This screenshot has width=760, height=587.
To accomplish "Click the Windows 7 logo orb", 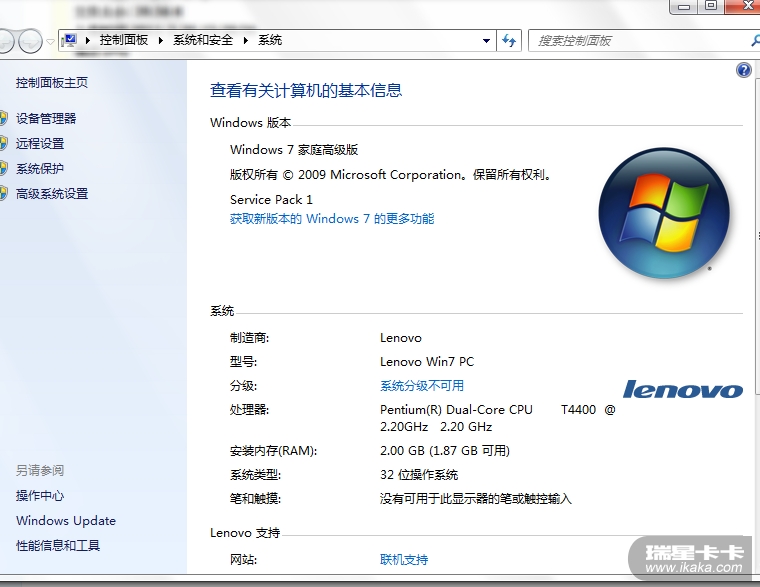I will pyautogui.click(x=664, y=213).
